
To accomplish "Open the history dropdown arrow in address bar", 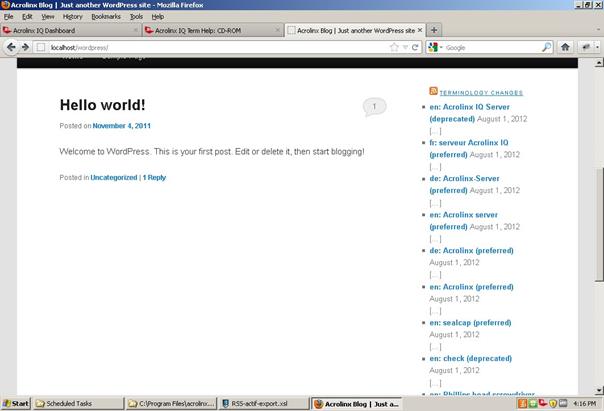I will pyautogui.click(x=405, y=47).
